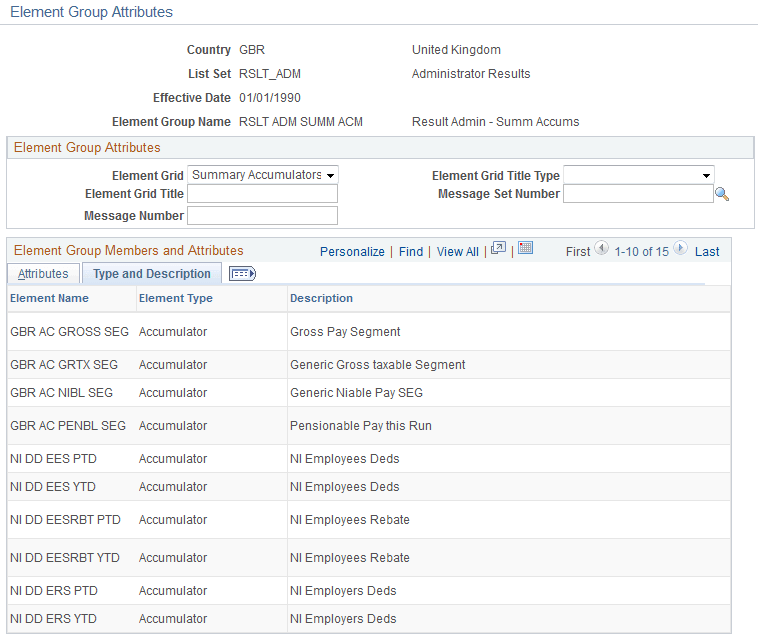Click the Generic Niable Pay SEG description
Viewport: 758px width, 637px height.
point(356,392)
